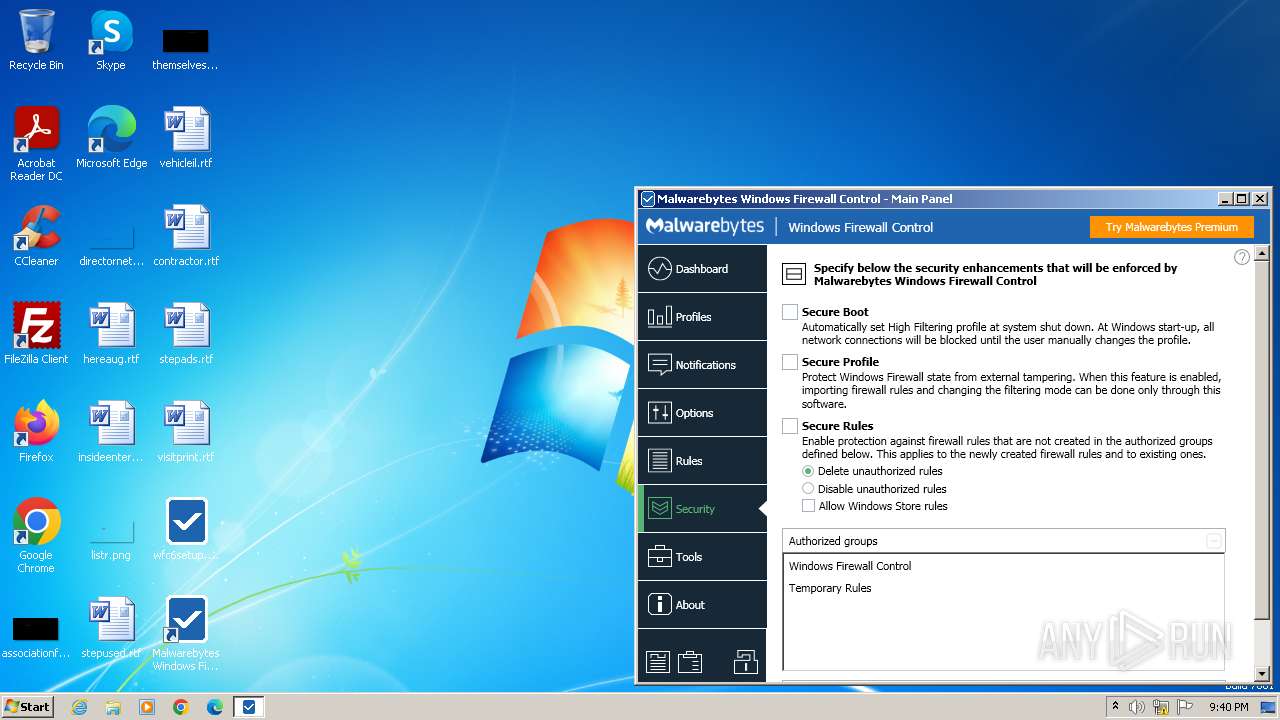The height and width of the screenshot is (720, 1280).
Task: Open Windows Media Player from taskbar
Action: click(x=147, y=707)
